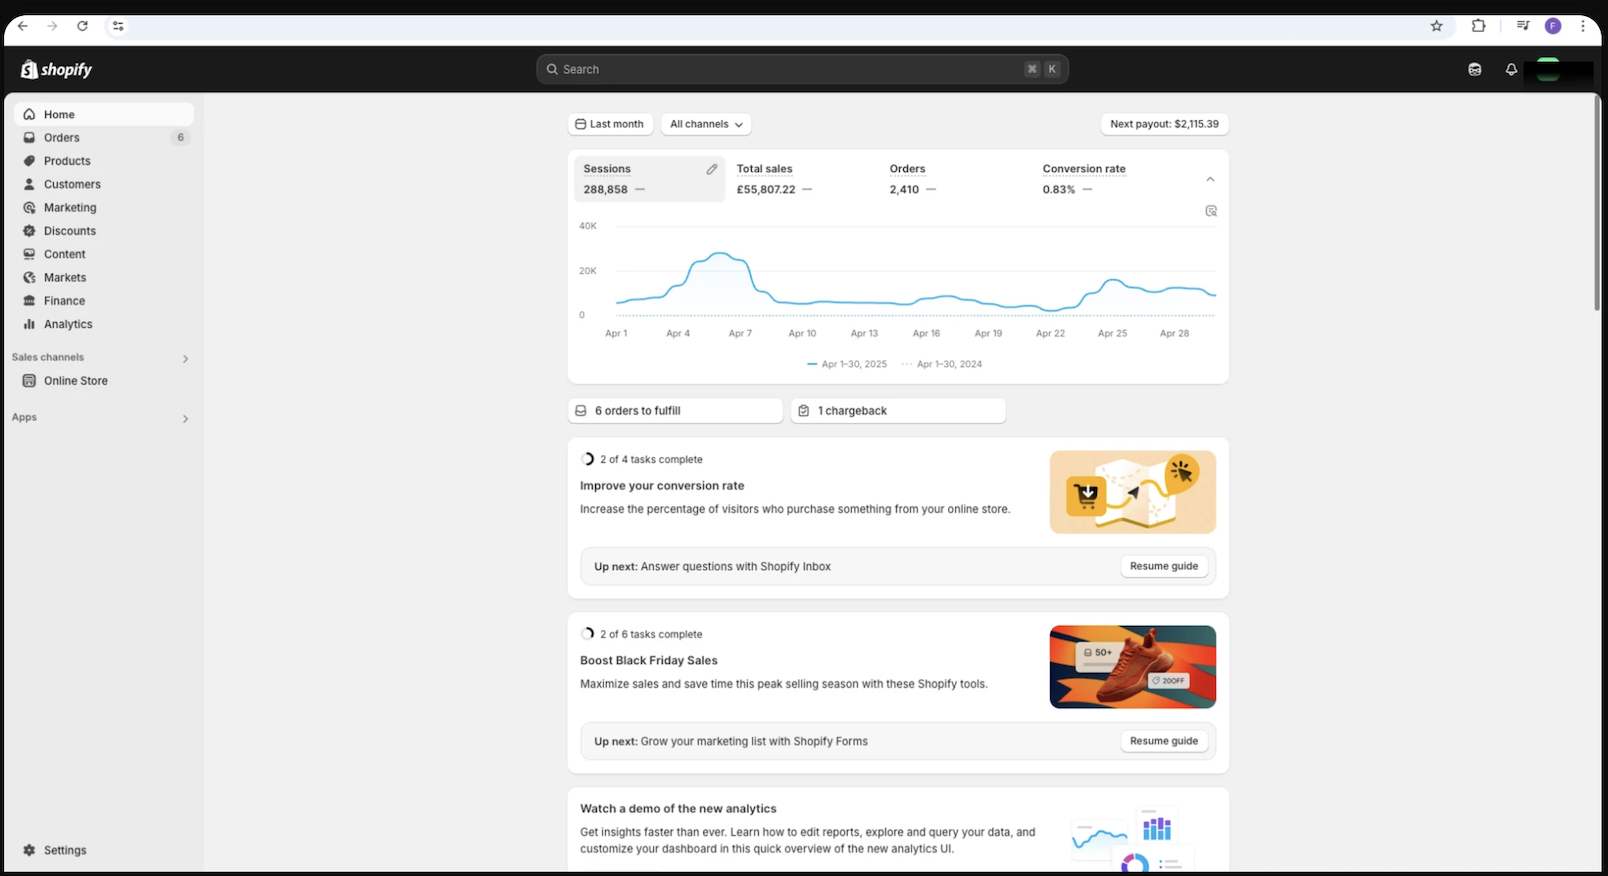Viewport: 1608px width, 876px height.
Task: Go to Discounts in the sidebar
Action: tap(104, 231)
